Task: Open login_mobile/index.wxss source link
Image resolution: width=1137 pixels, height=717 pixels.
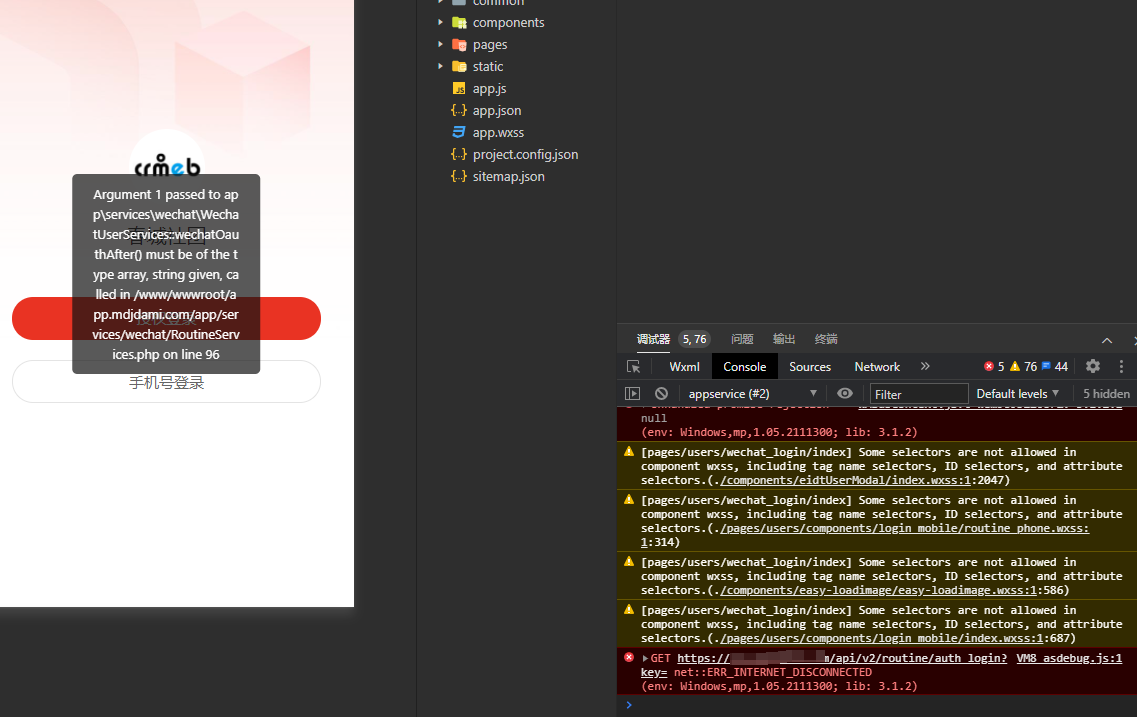Action: point(881,638)
